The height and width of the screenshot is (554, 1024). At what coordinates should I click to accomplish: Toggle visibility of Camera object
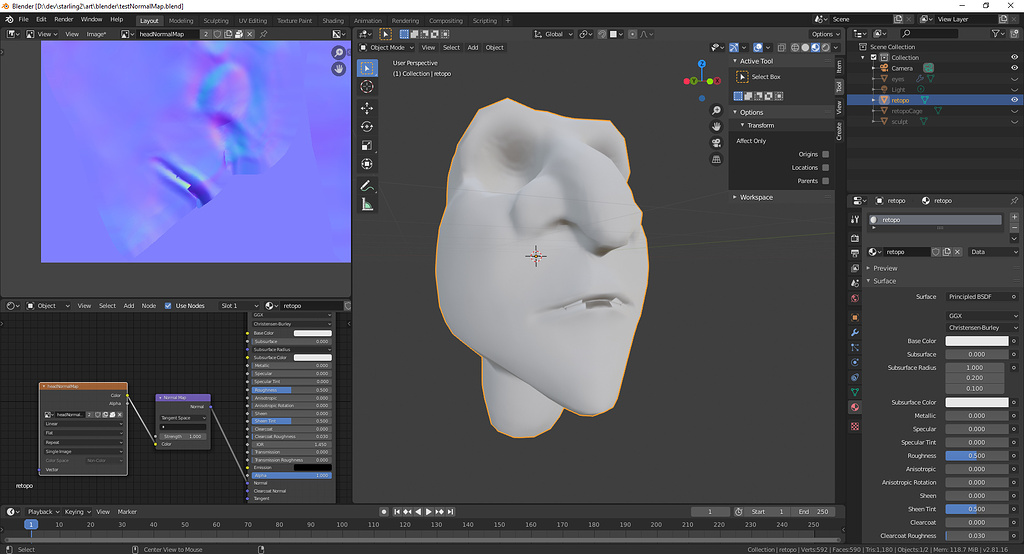1014,68
